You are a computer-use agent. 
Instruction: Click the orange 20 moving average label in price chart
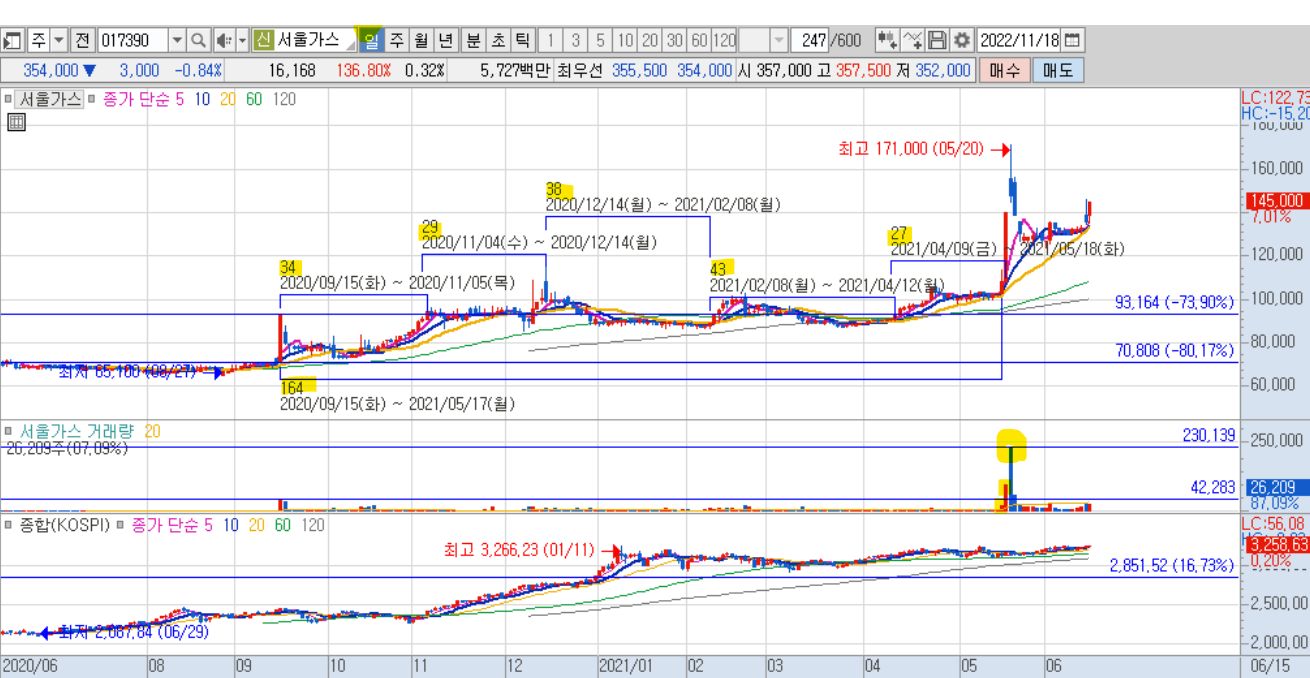[x=229, y=100]
